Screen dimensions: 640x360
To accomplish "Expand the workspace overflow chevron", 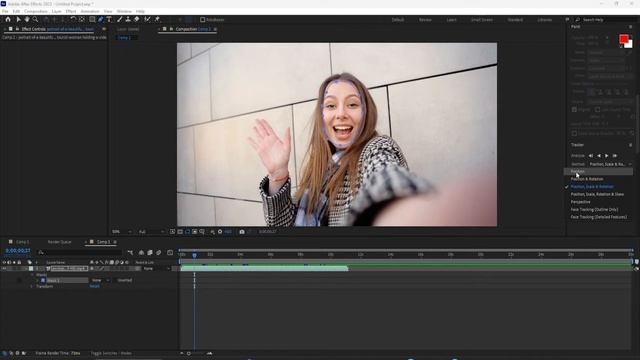I will pyautogui.click(x=567, y=20).
